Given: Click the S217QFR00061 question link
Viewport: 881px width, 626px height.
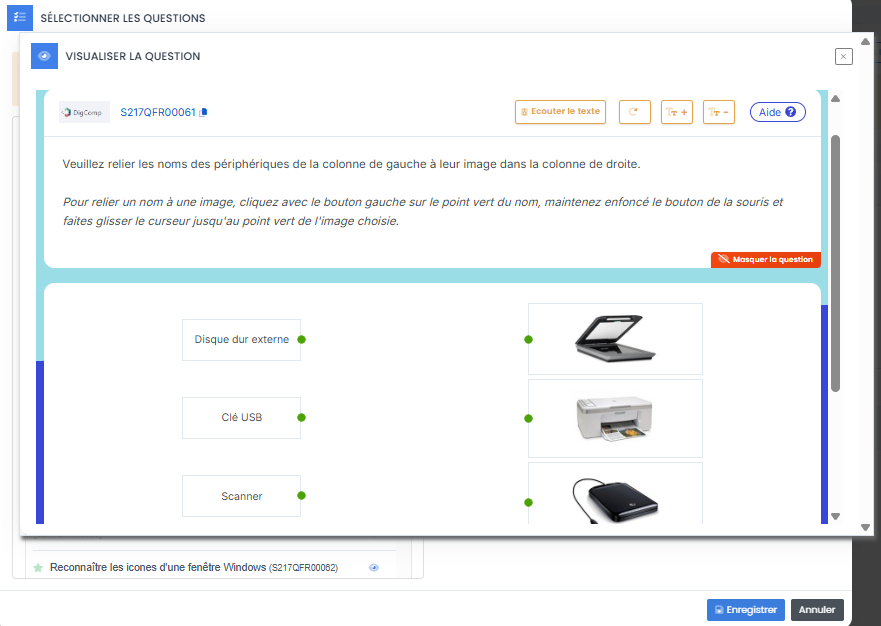Looking at the screenshot, I should click(x=158, y=112).
